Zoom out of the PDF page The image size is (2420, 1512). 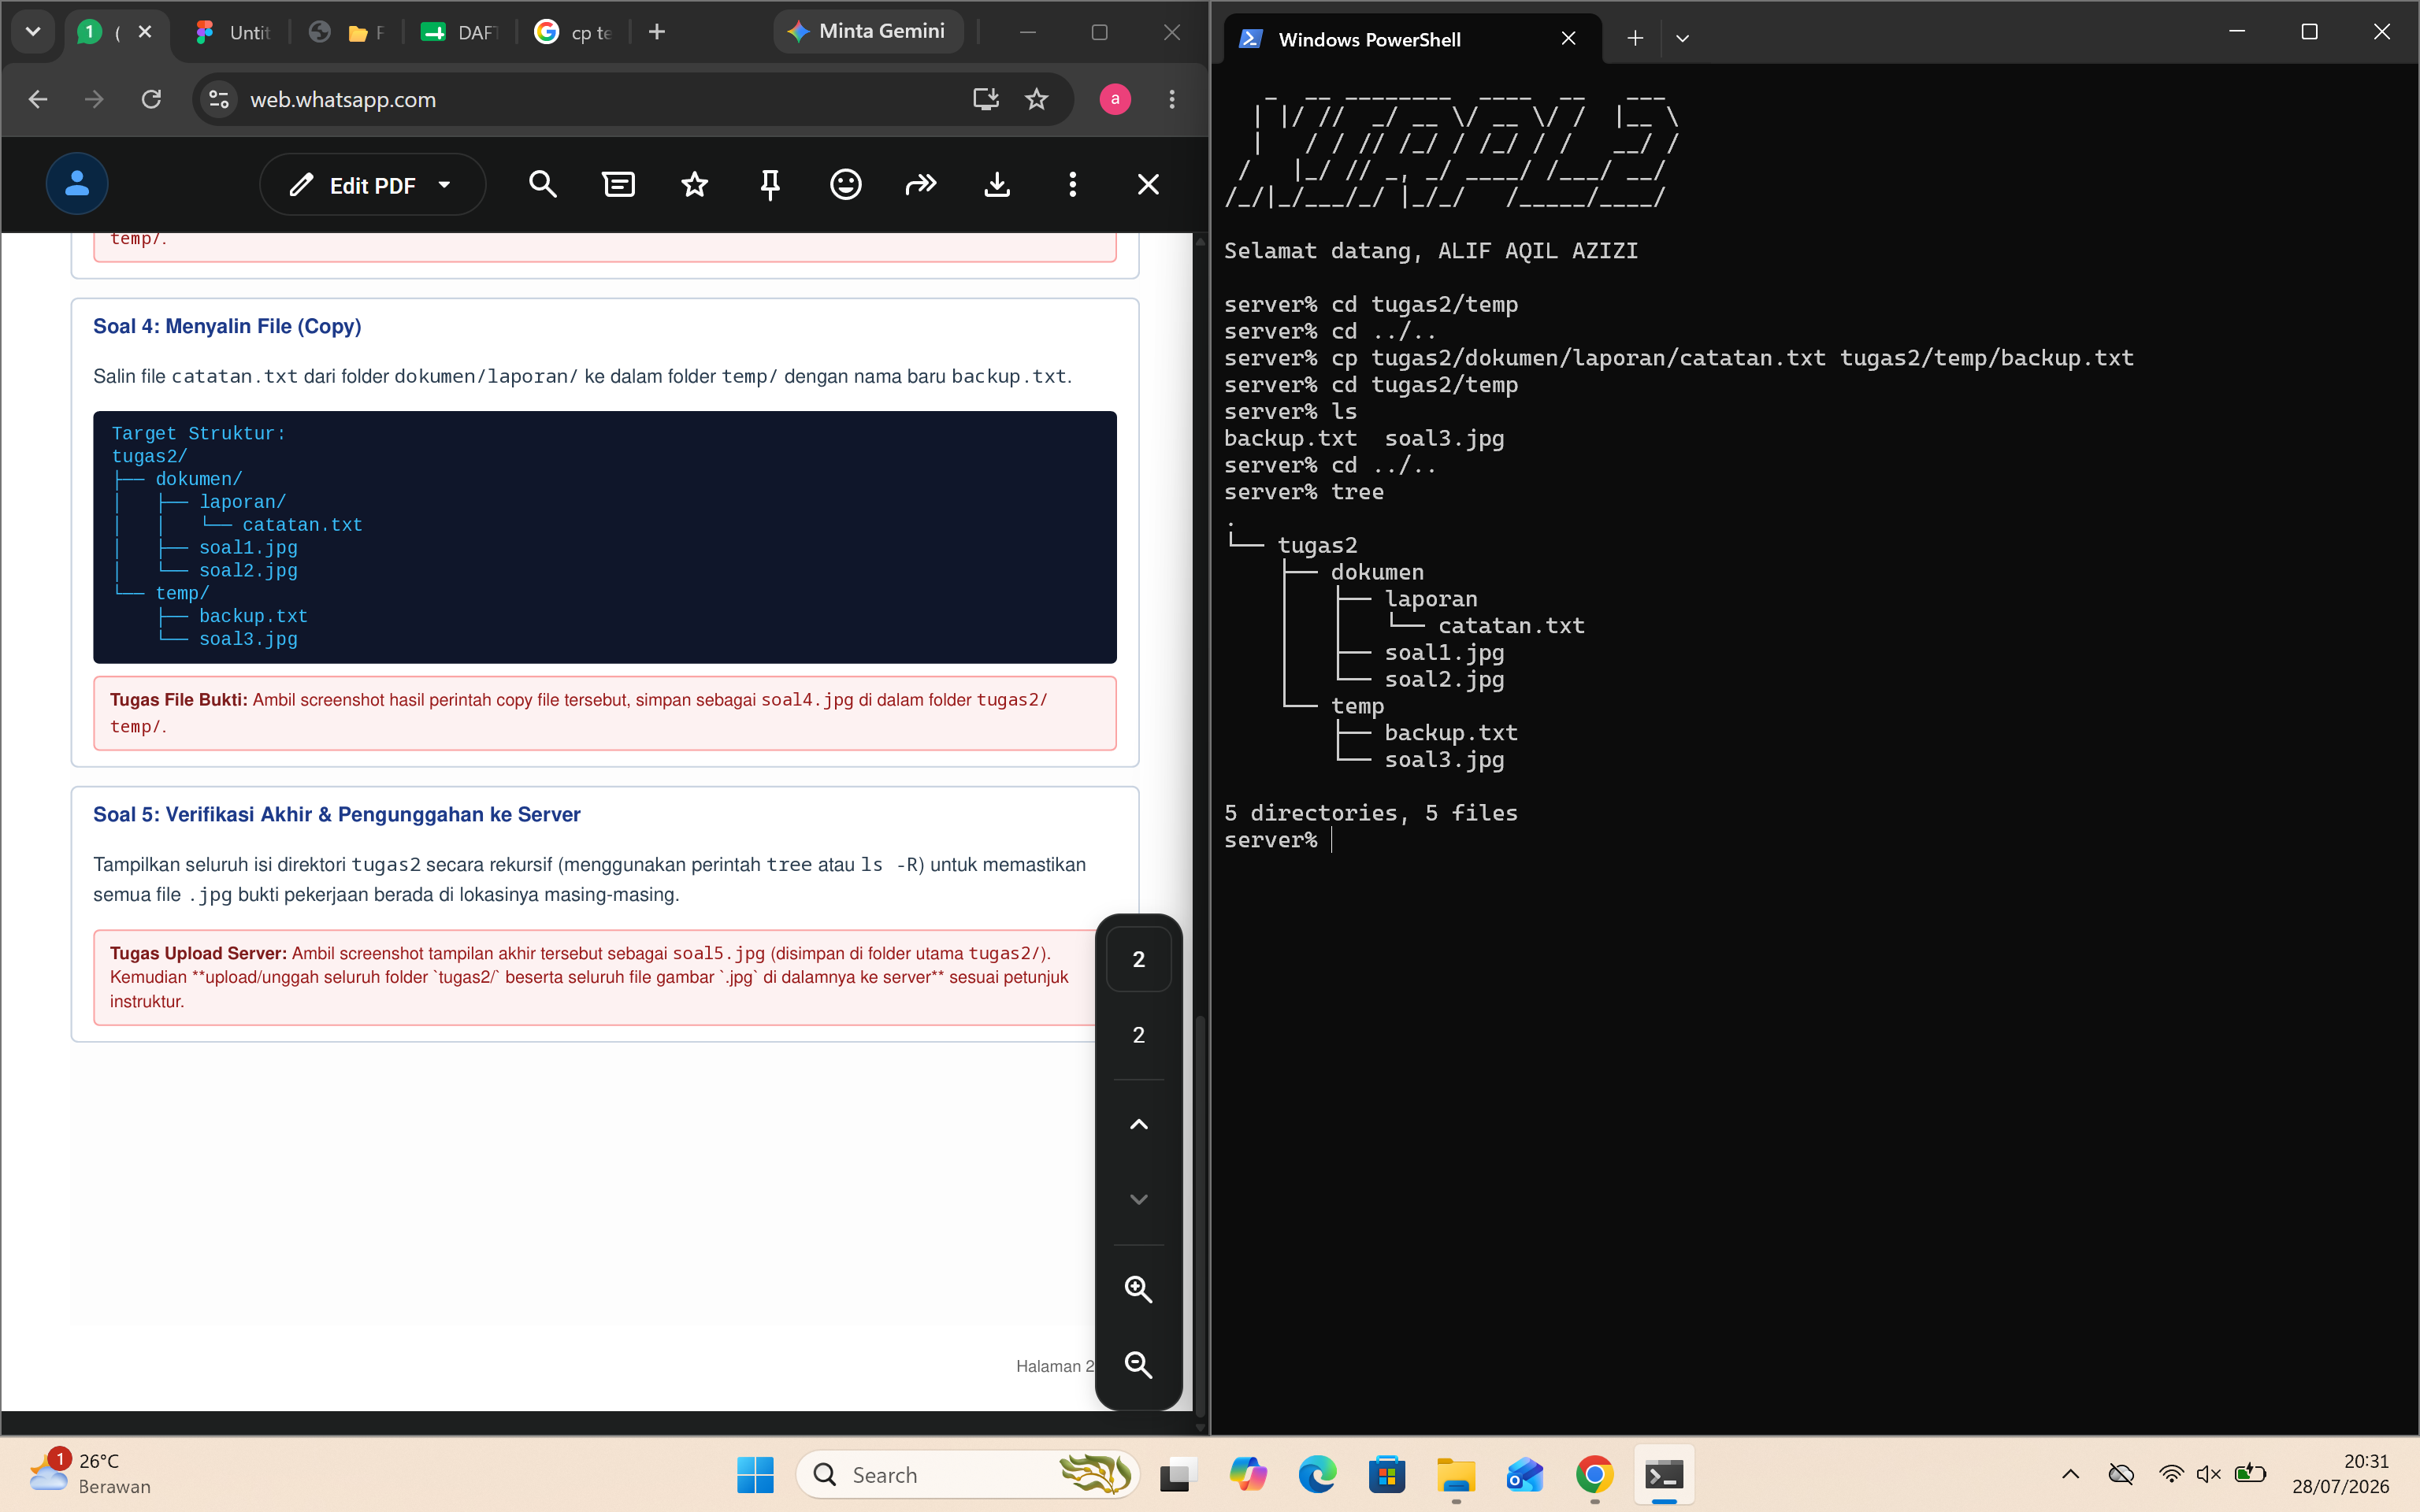(1138, 1365)
